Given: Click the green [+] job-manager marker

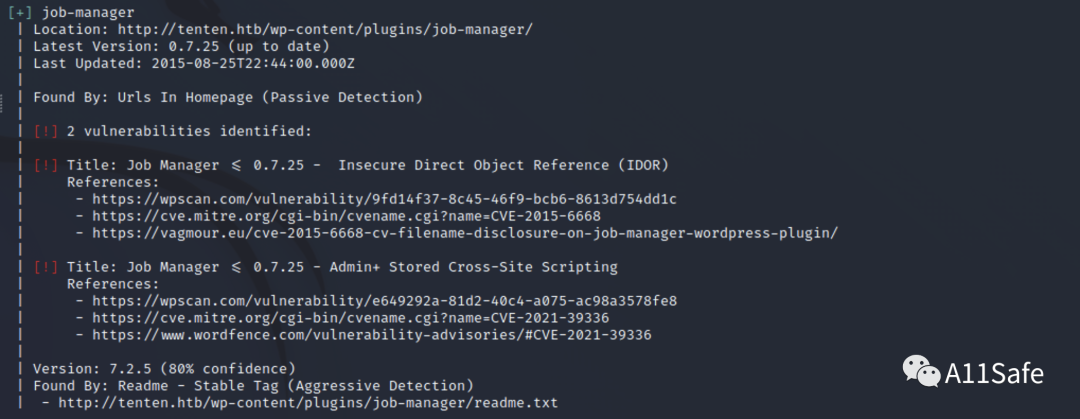Looking at the screenshot, I should (20, 13).
